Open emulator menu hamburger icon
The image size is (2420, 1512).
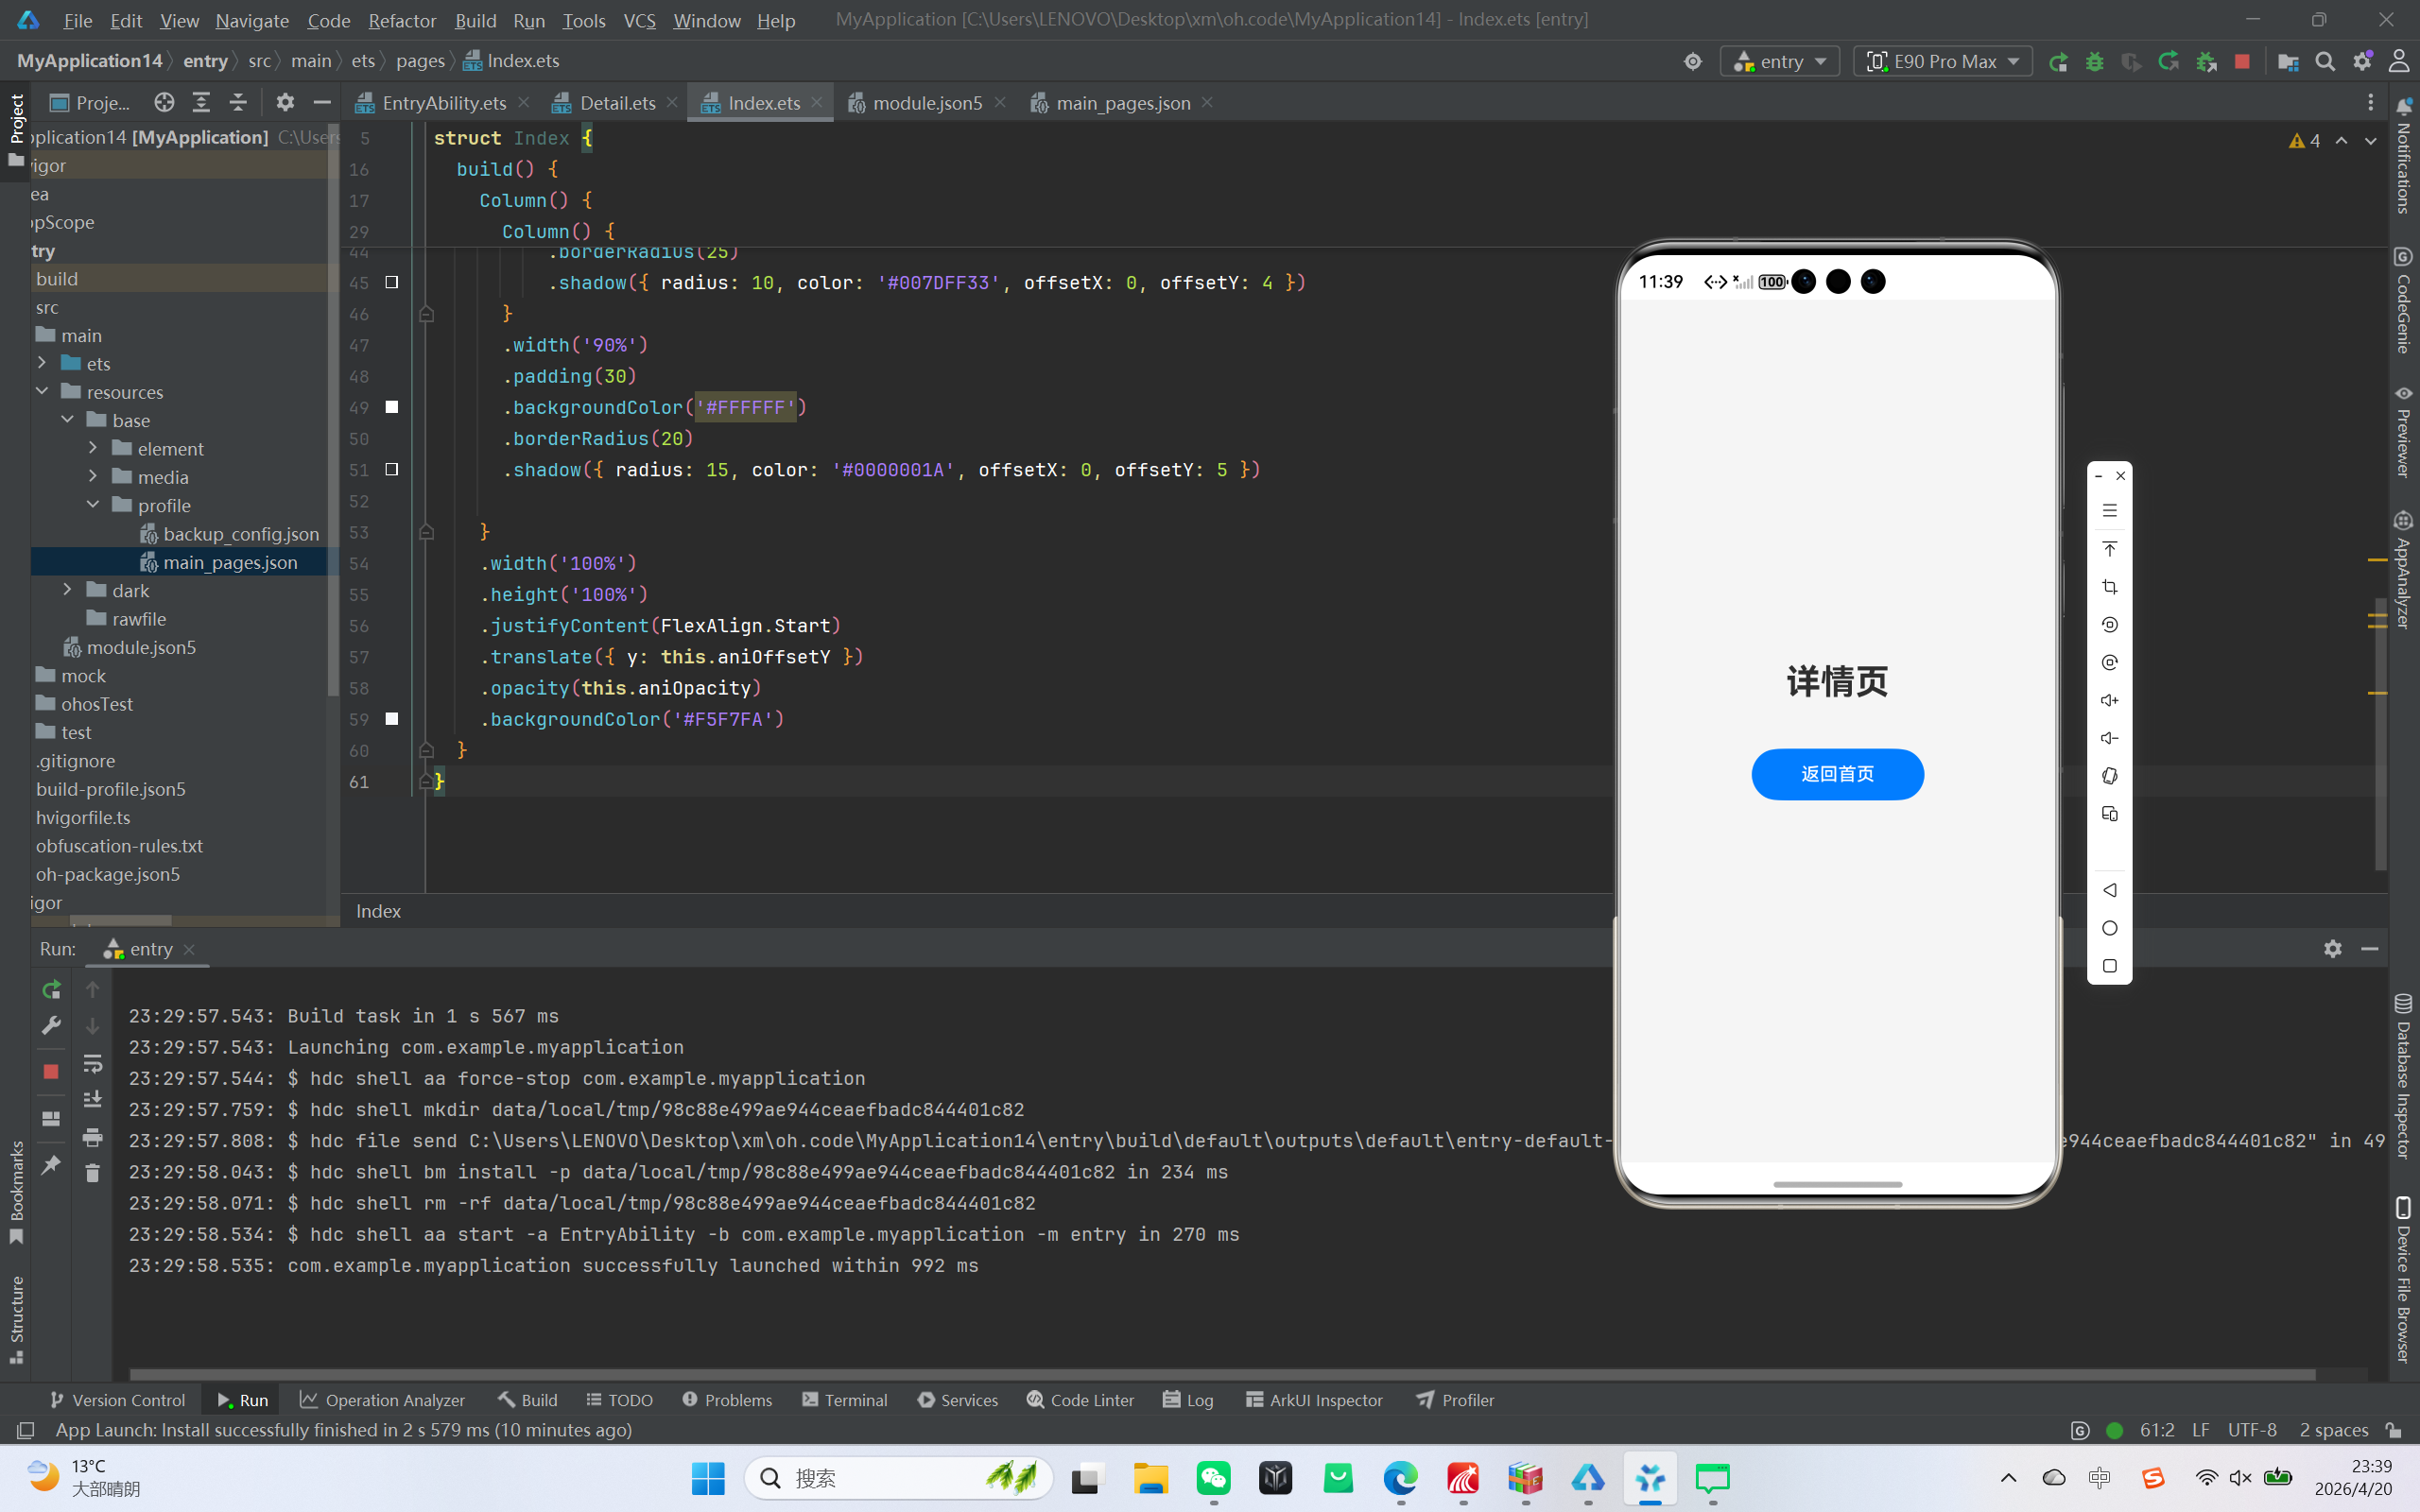click(2110, 511)
